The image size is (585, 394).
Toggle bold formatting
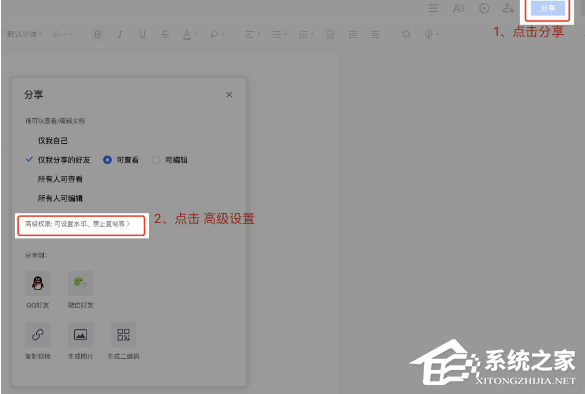tap(97, 34)
